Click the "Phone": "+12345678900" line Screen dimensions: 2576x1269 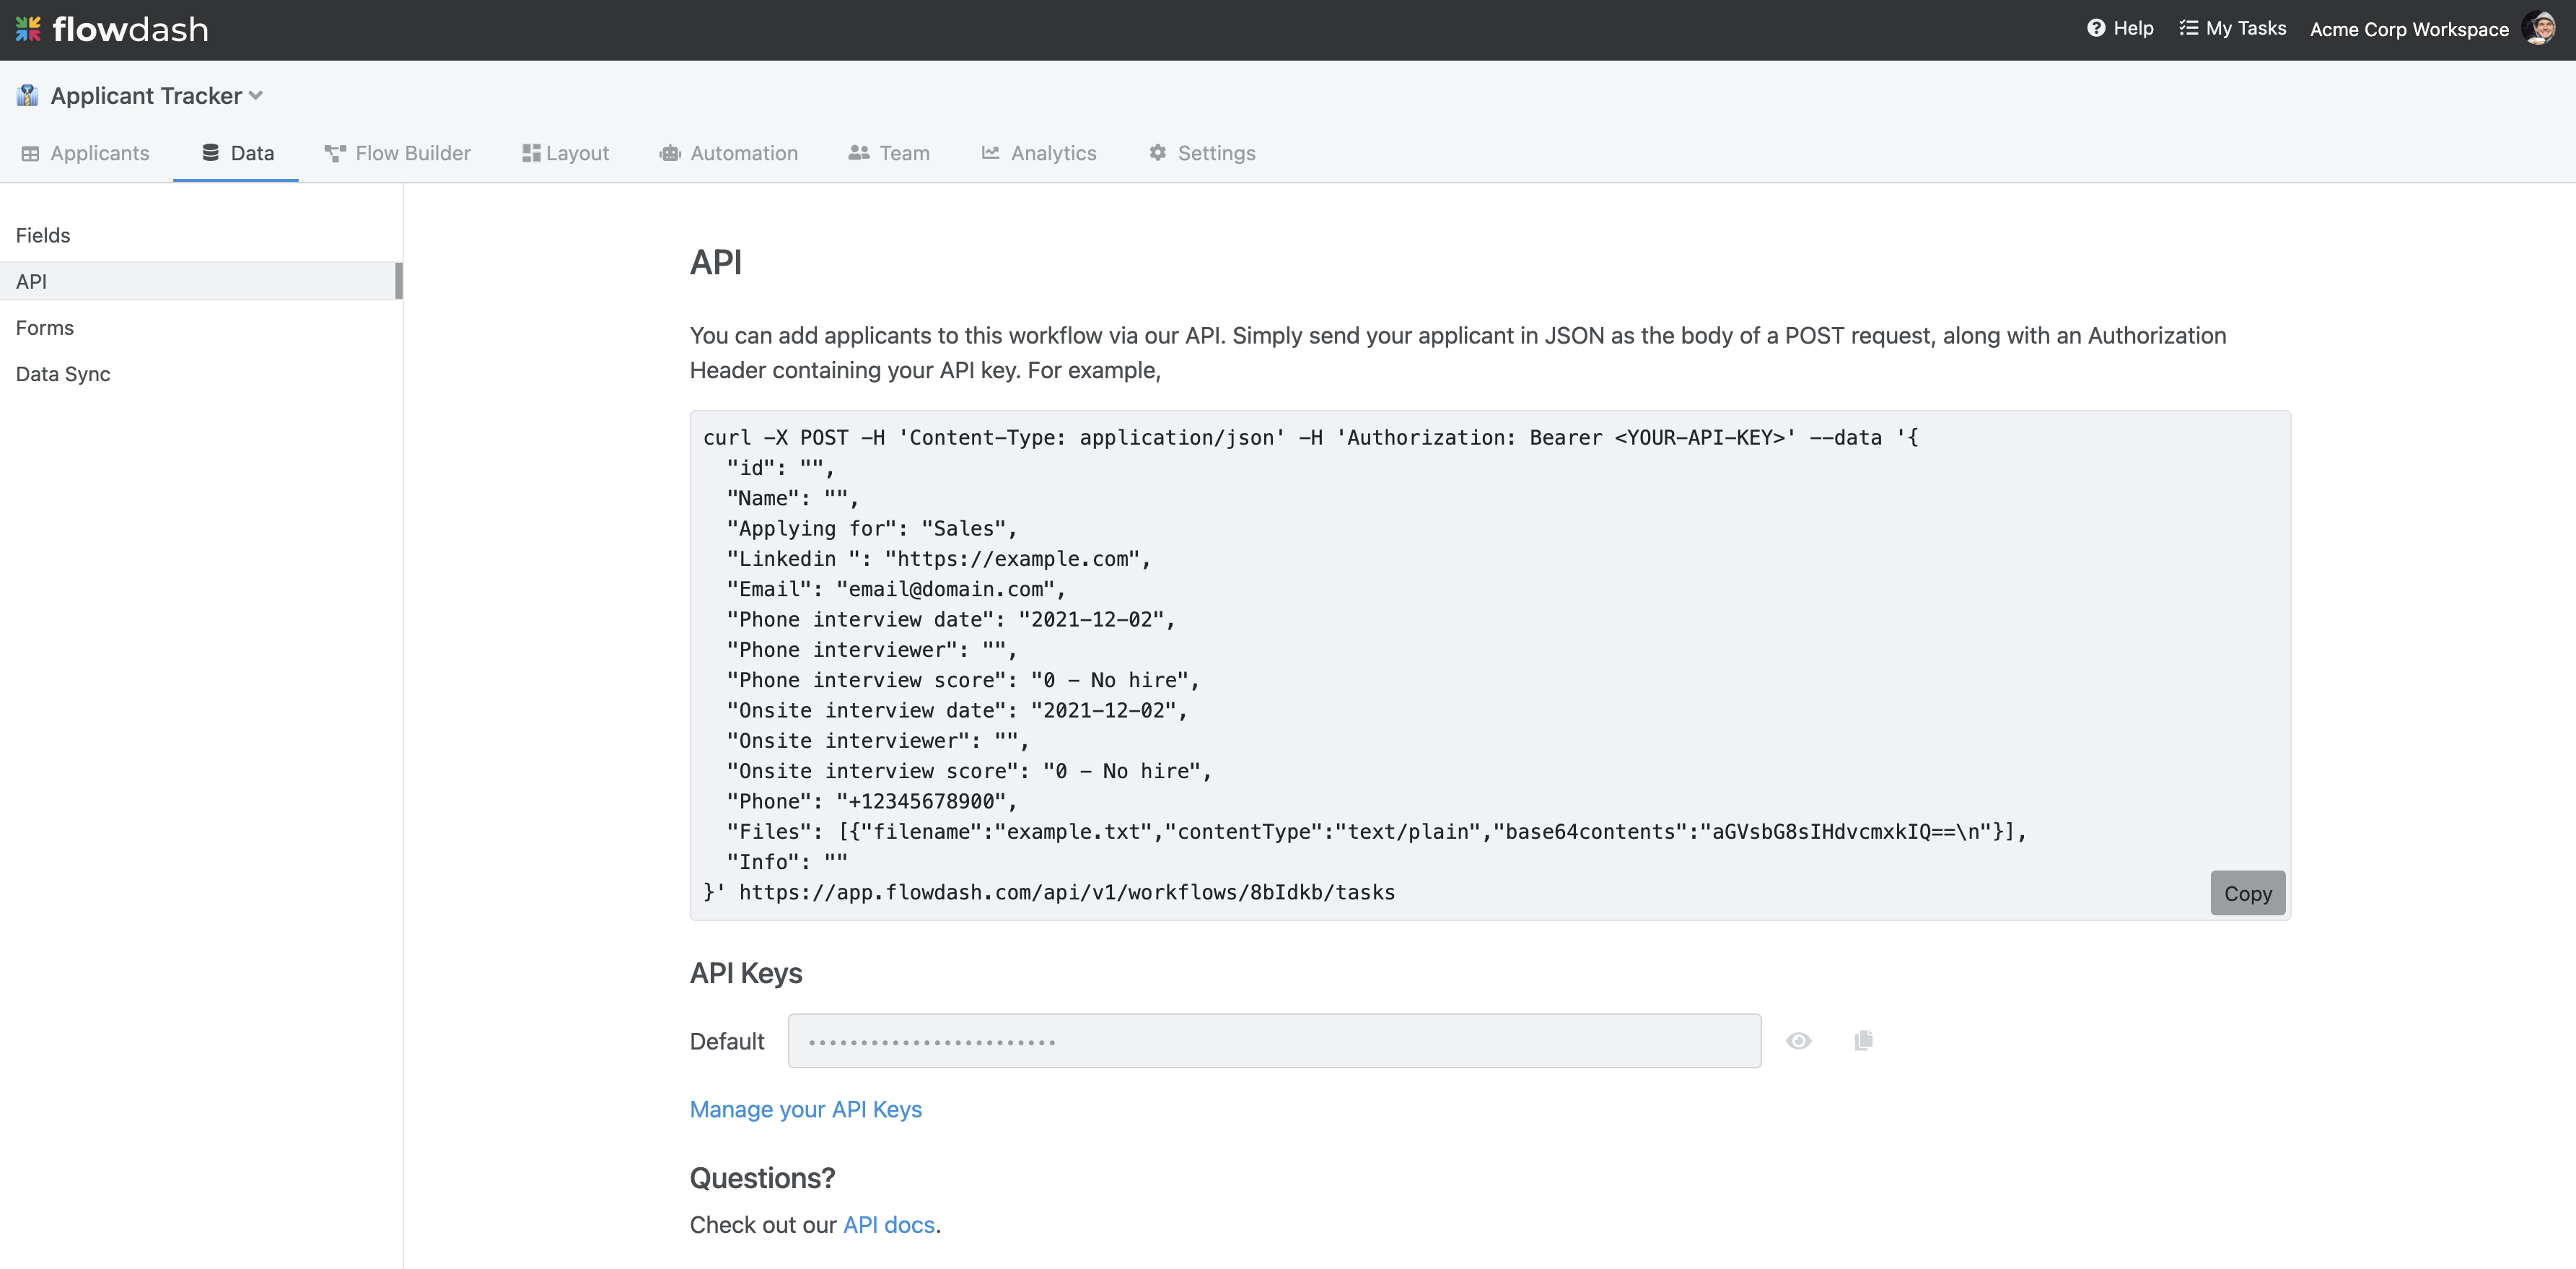(x=872, y=801)
